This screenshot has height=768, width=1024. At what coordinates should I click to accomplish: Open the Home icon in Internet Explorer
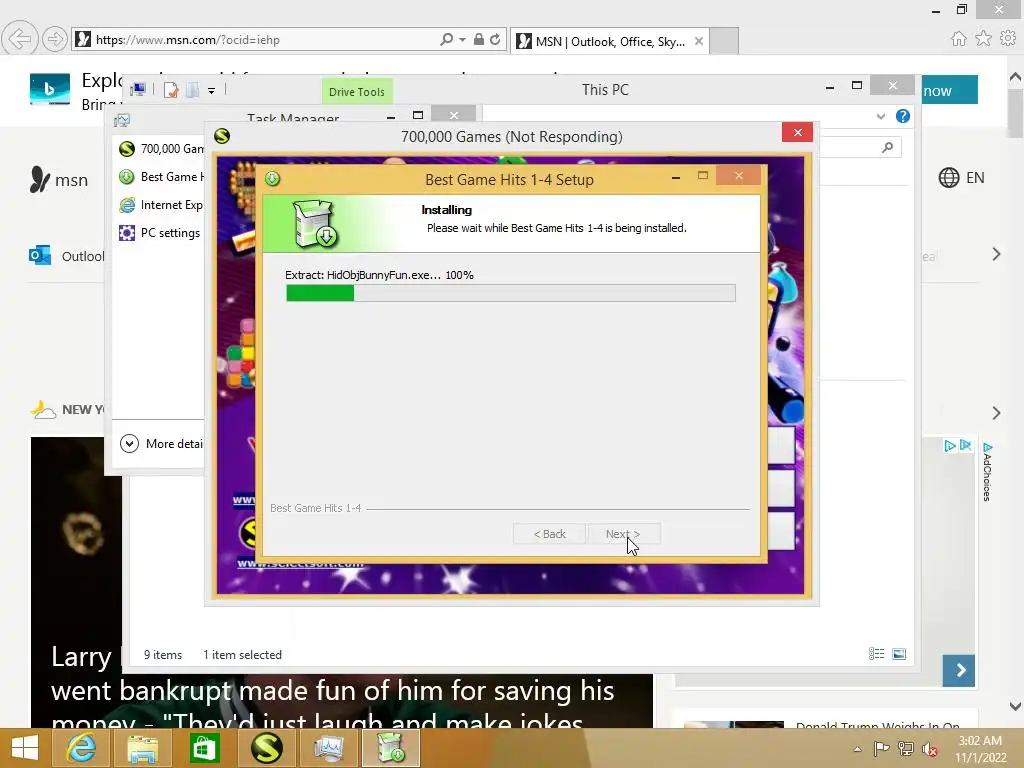click(958, 39)
